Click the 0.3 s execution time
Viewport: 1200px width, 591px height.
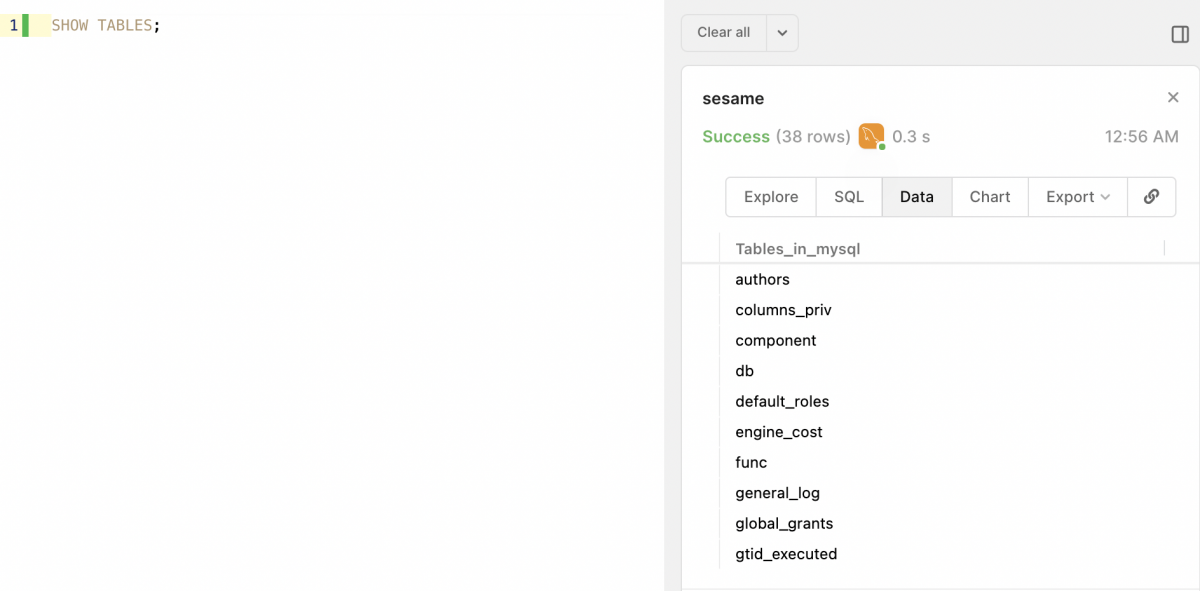point(912,136)
